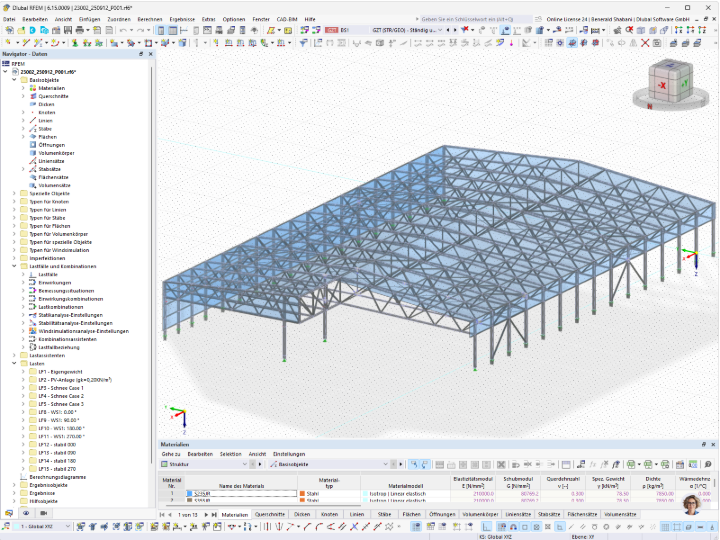
Task: Open the Basisobjekte dropdown in Materialien panel
Action: point(385,464)
